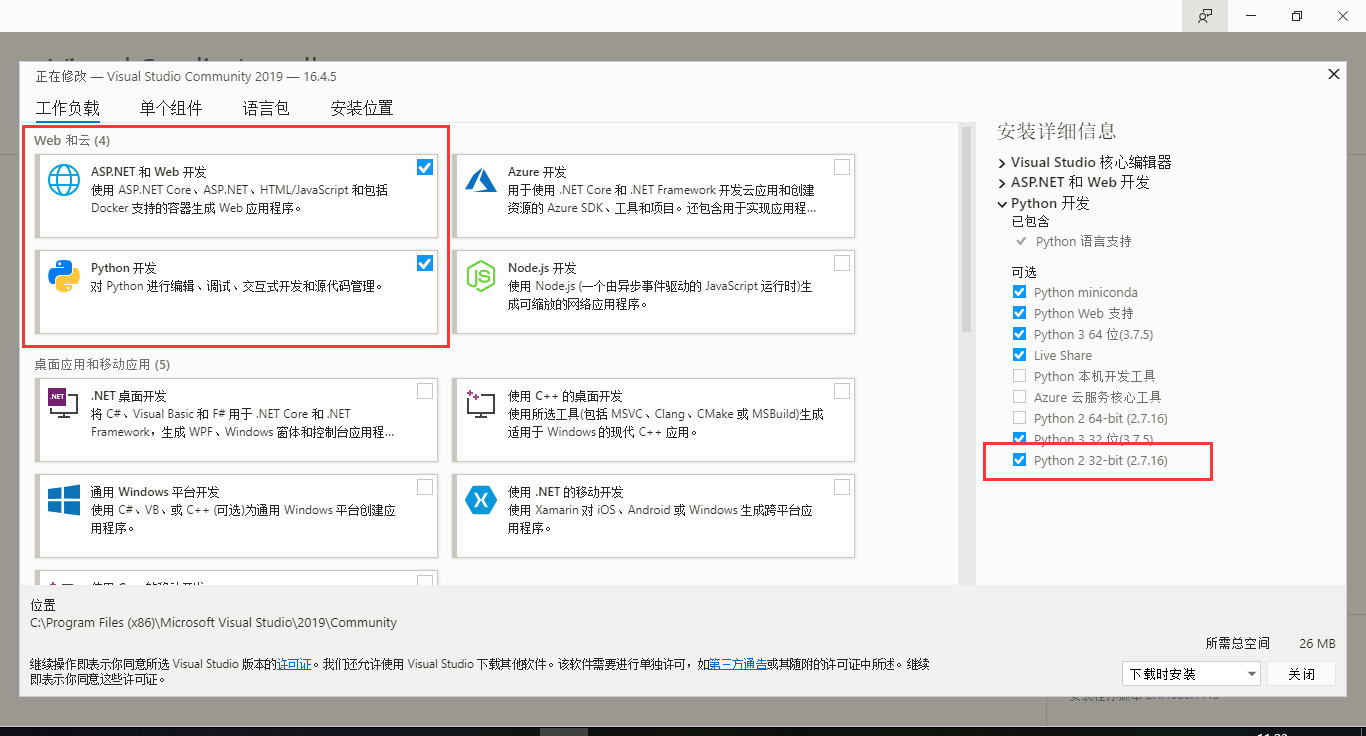1366x736 pixels.
Task: Uncheck Python 2 32-bit (2.7.16) option
Action: (1019, 460)
